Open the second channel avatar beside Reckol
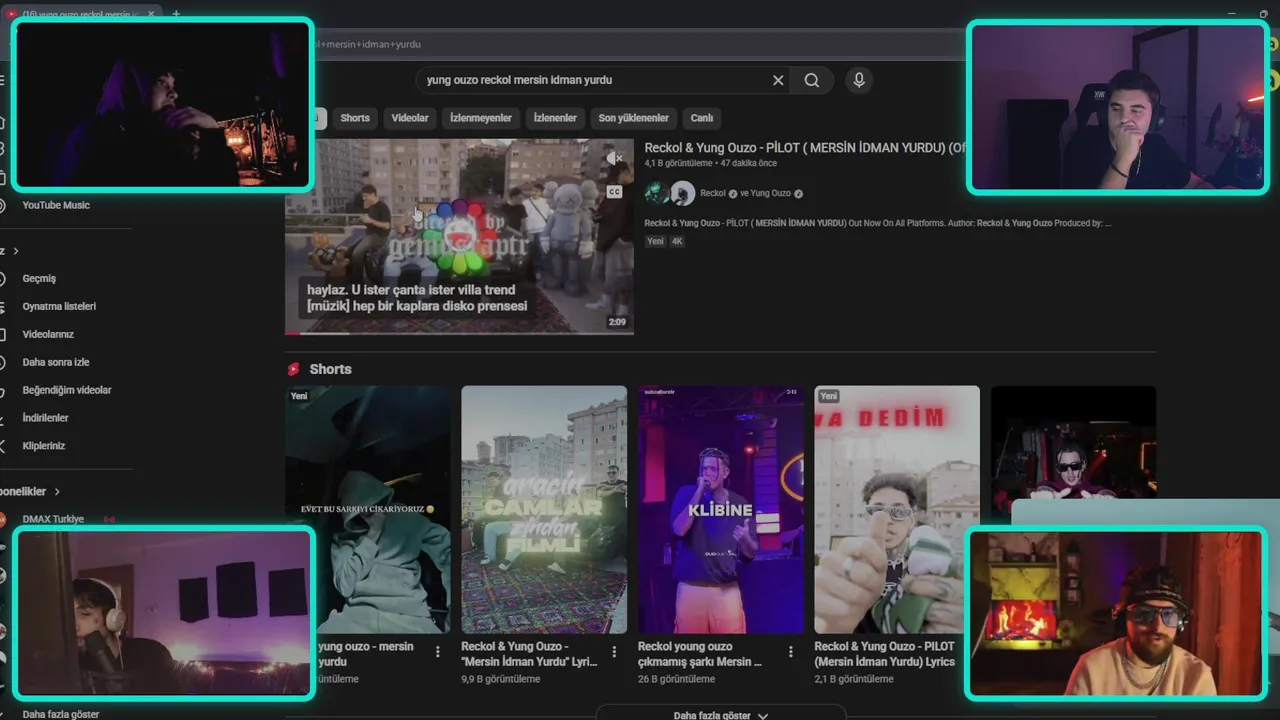This screenshot has height=720, width=1280. click(683, 193)
